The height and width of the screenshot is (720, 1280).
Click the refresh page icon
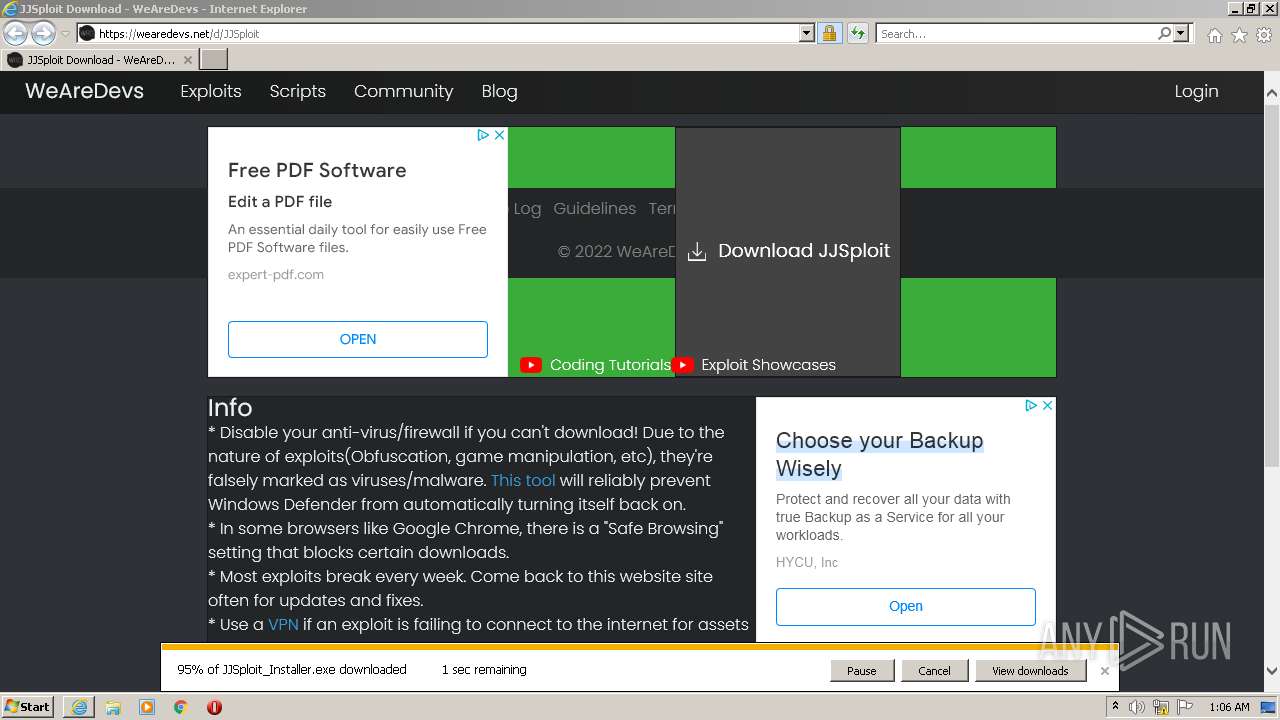point(857,33)
